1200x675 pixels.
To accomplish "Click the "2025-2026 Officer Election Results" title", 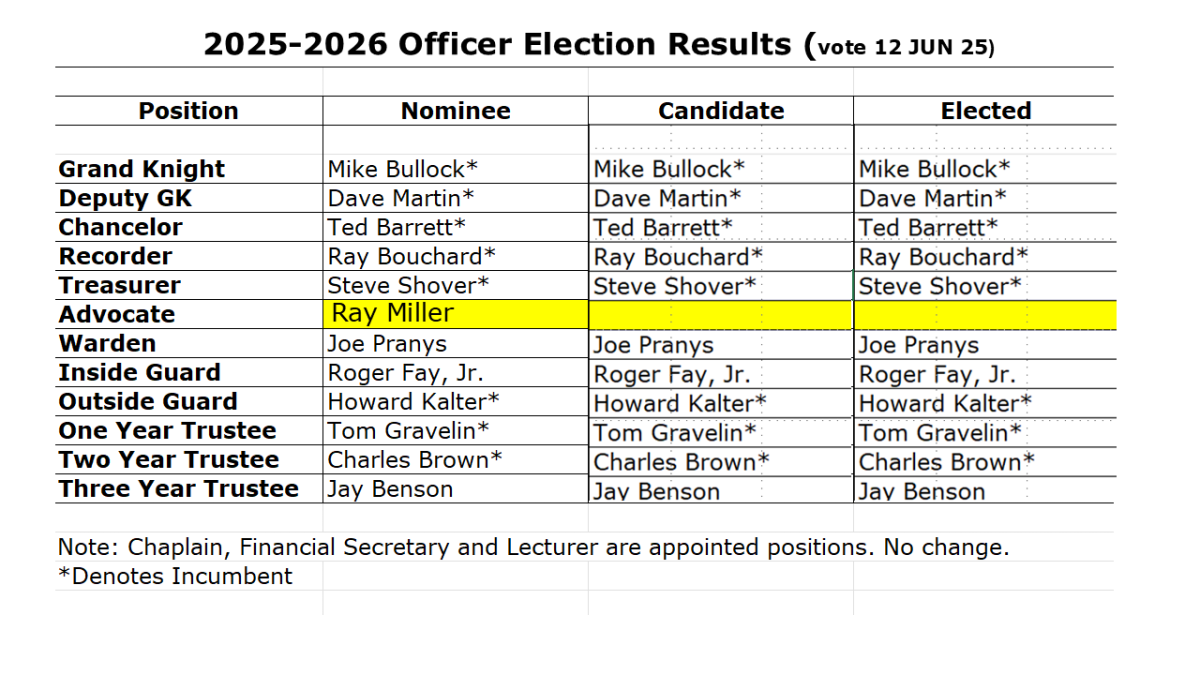I will tap(498, 44).
